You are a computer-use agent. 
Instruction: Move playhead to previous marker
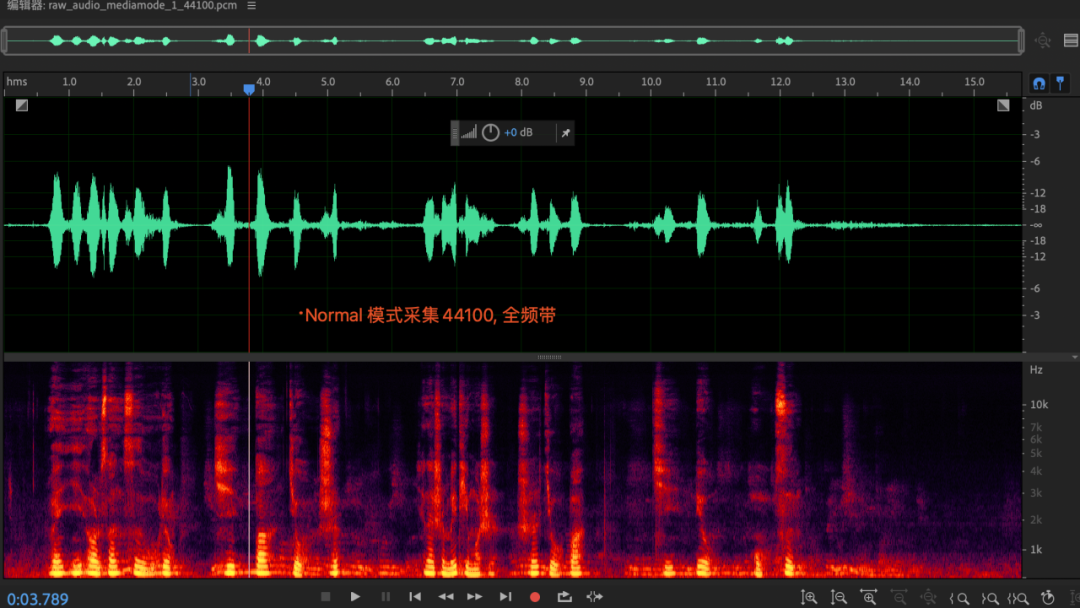tap(415, 597)
